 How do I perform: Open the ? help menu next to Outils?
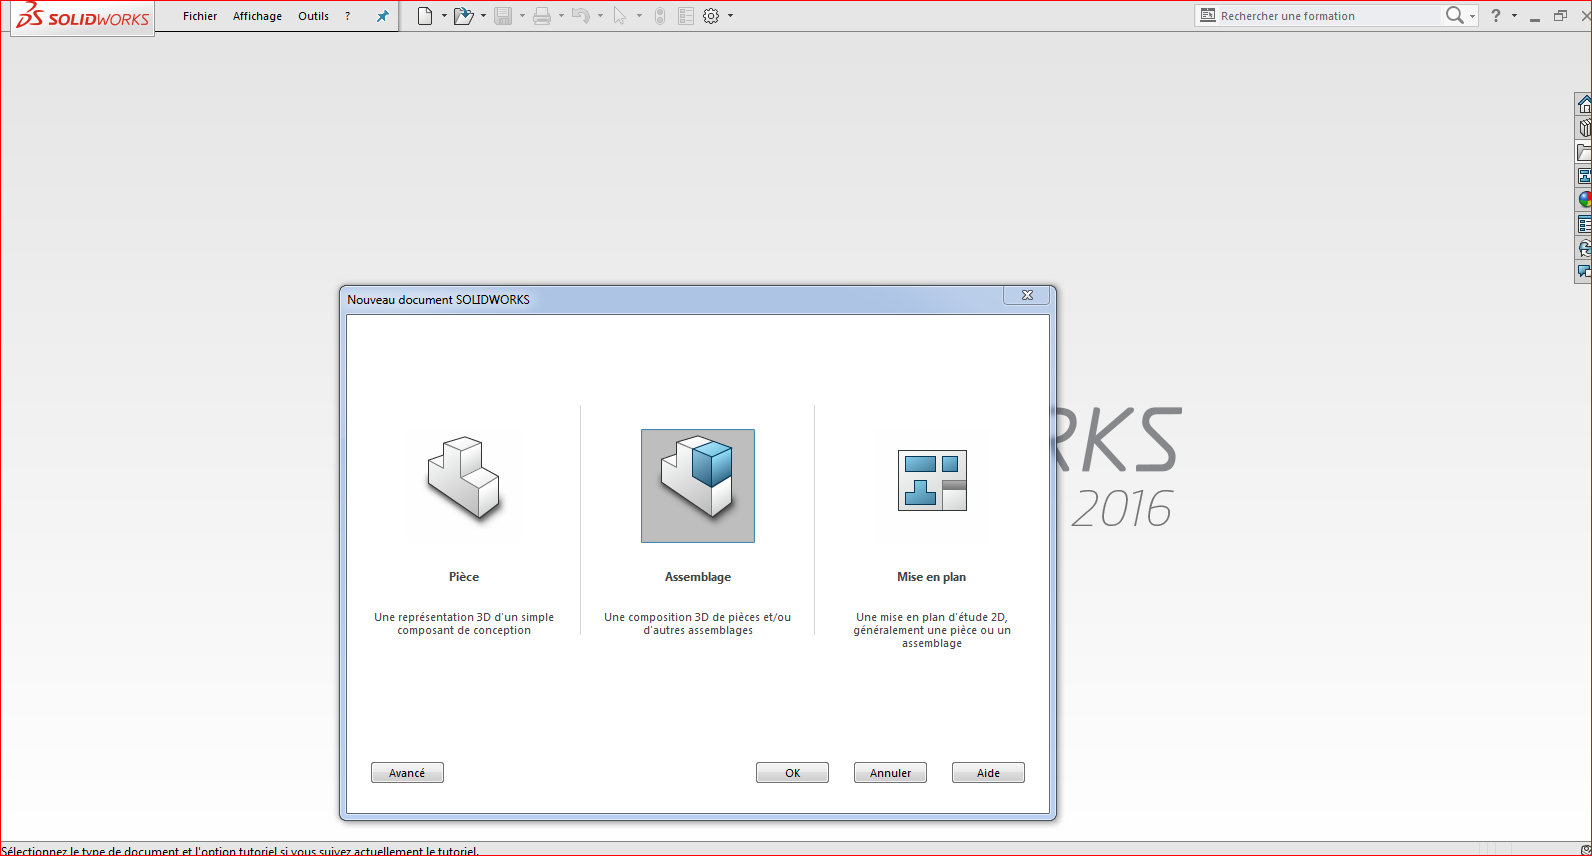[347, 16]
